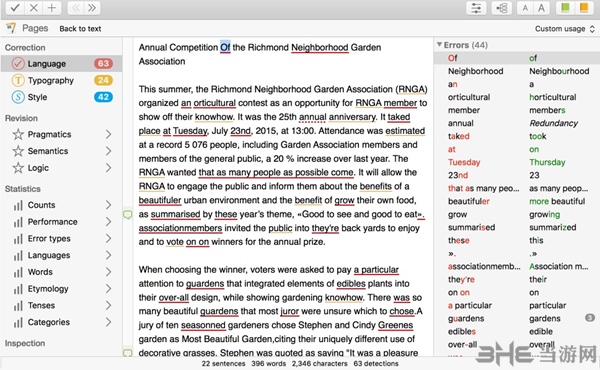Select the Language correction category
Image resolution: width=600 pixels, height=370 pixels.
(x=61, y=64)
